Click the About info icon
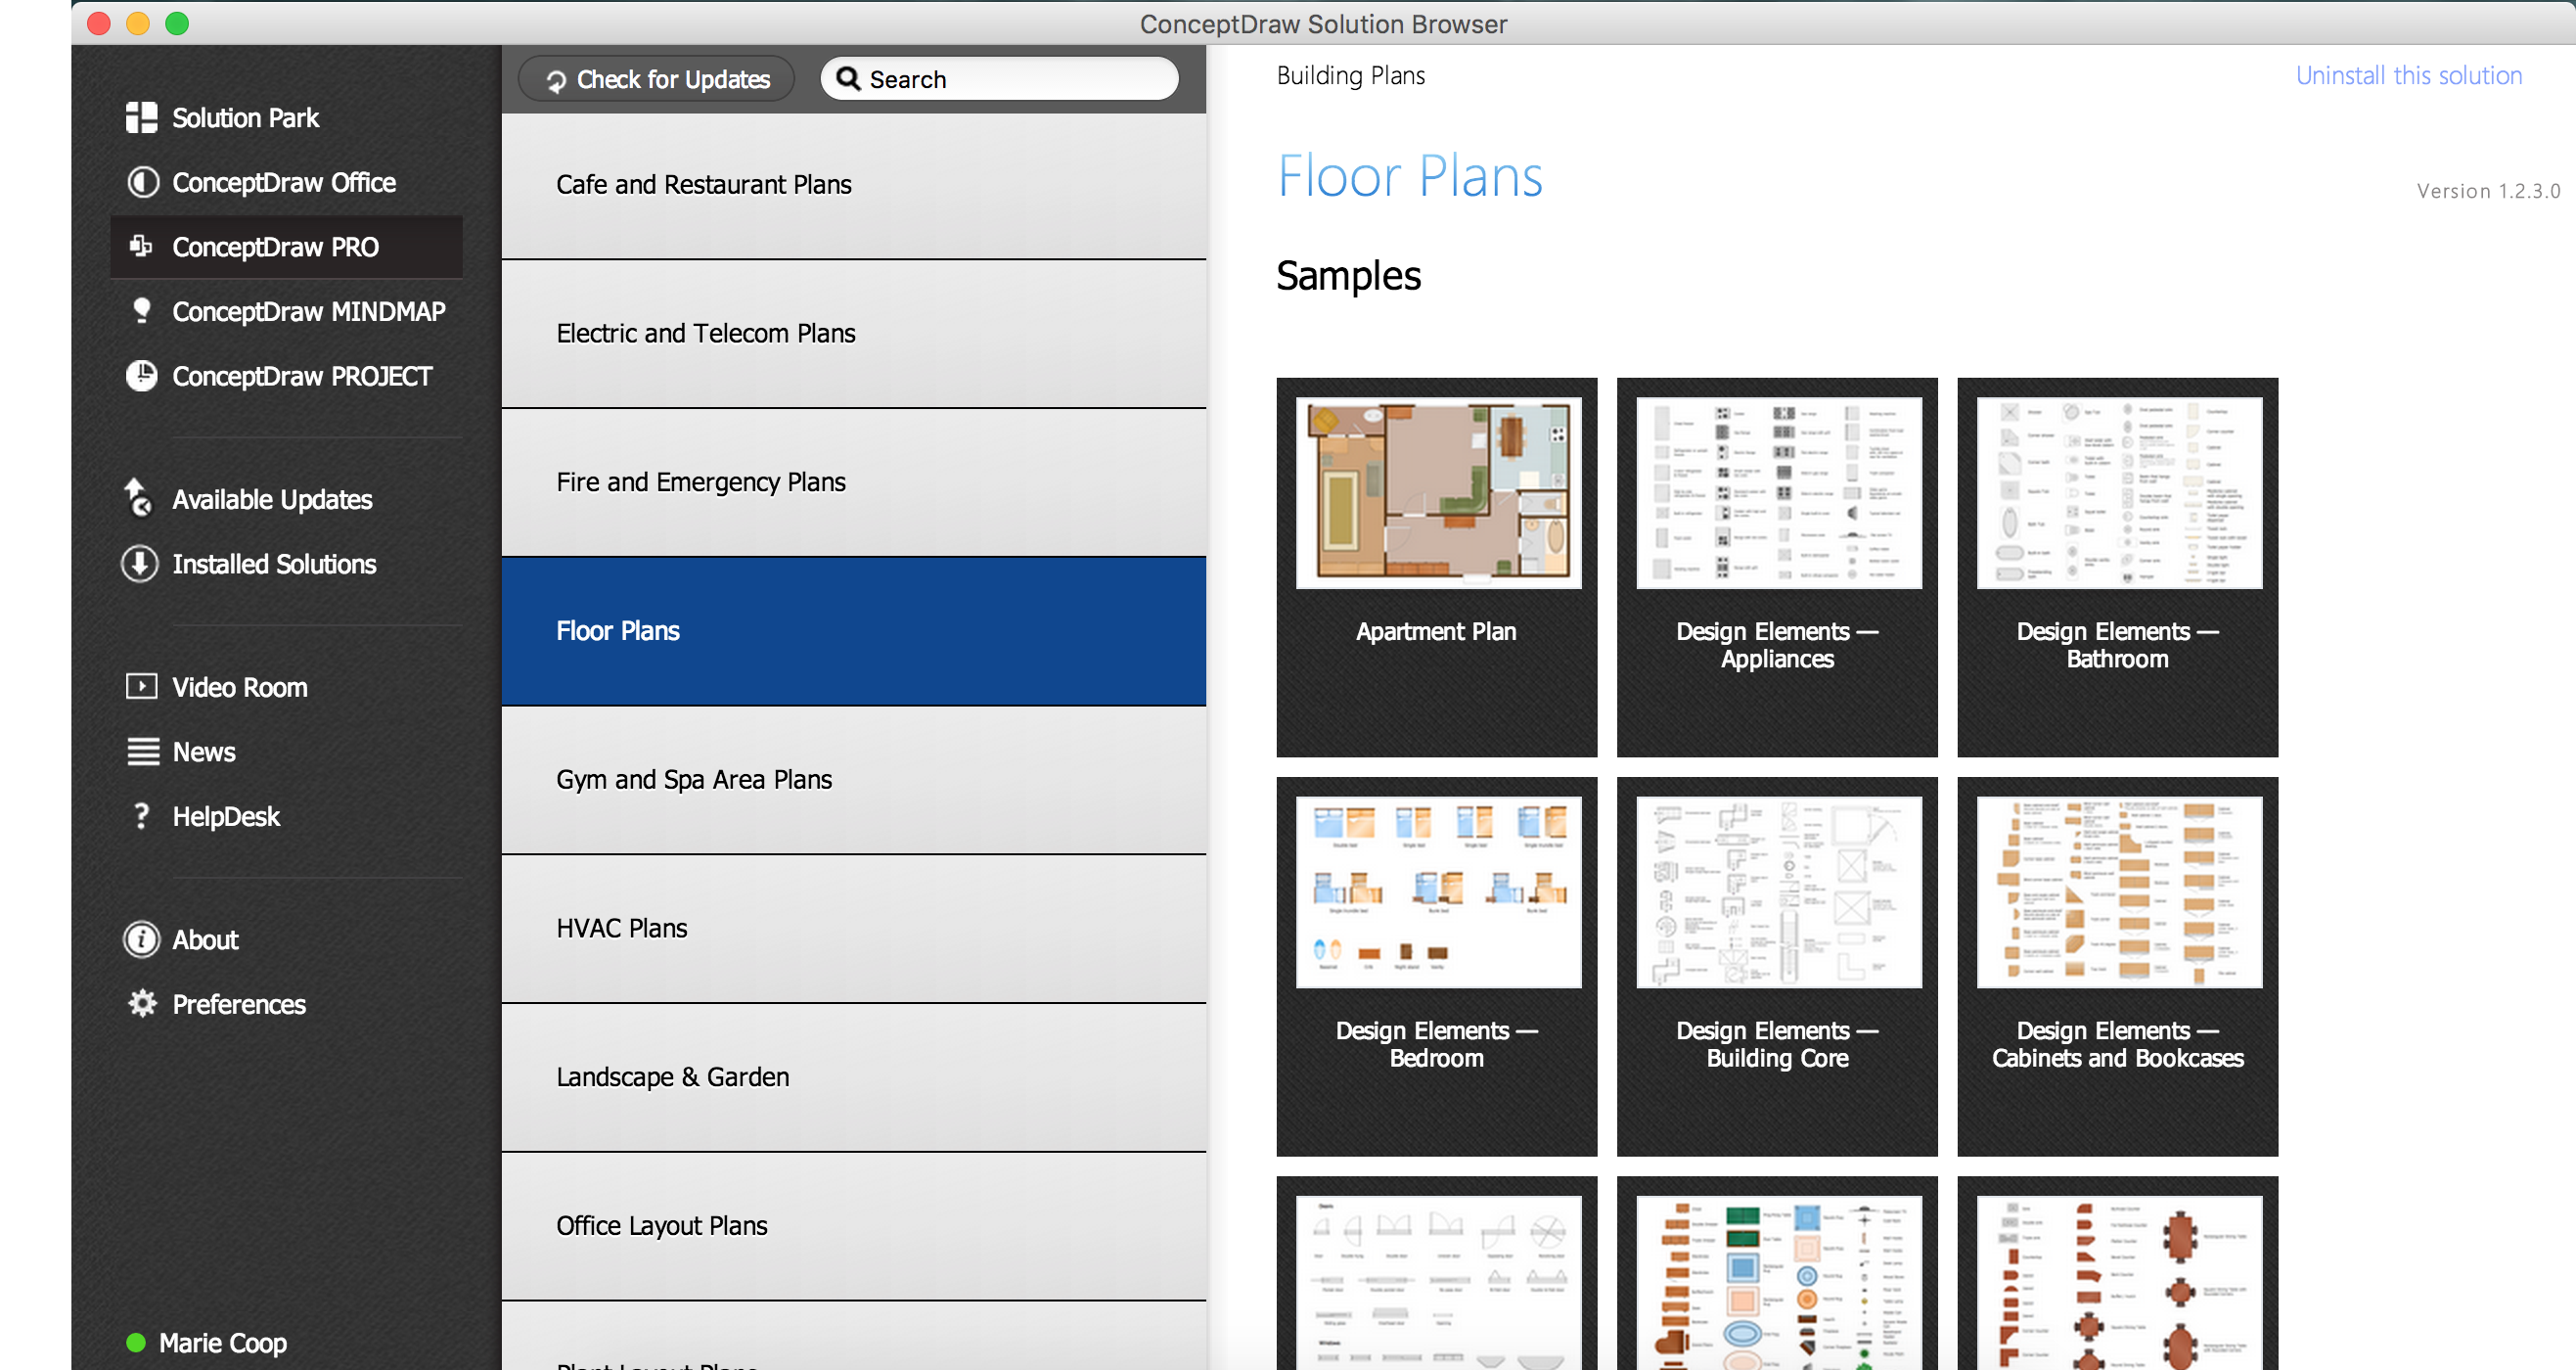This screenshot has width=2576, height=1370. pos(141,939)
